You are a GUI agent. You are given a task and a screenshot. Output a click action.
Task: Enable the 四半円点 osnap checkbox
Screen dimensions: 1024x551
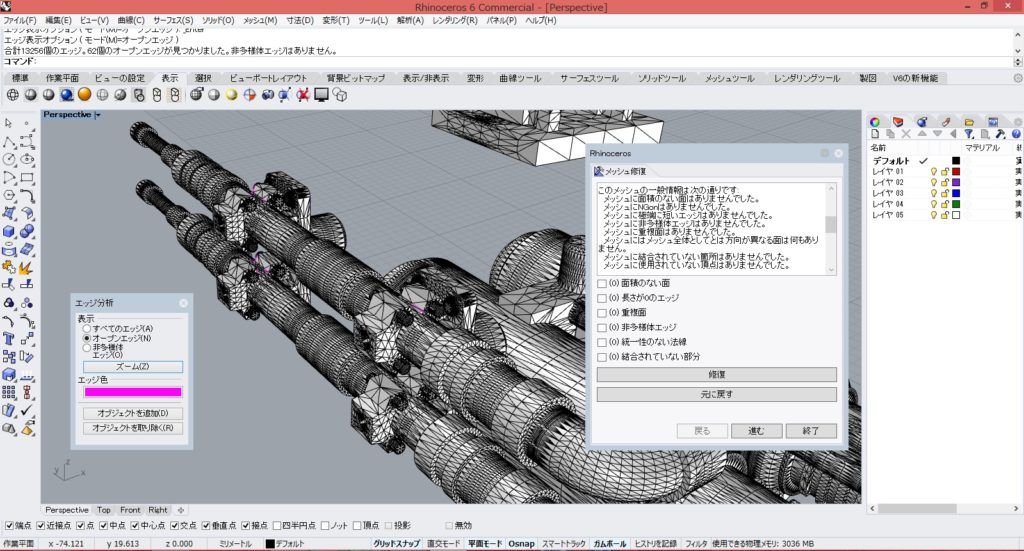276,525
